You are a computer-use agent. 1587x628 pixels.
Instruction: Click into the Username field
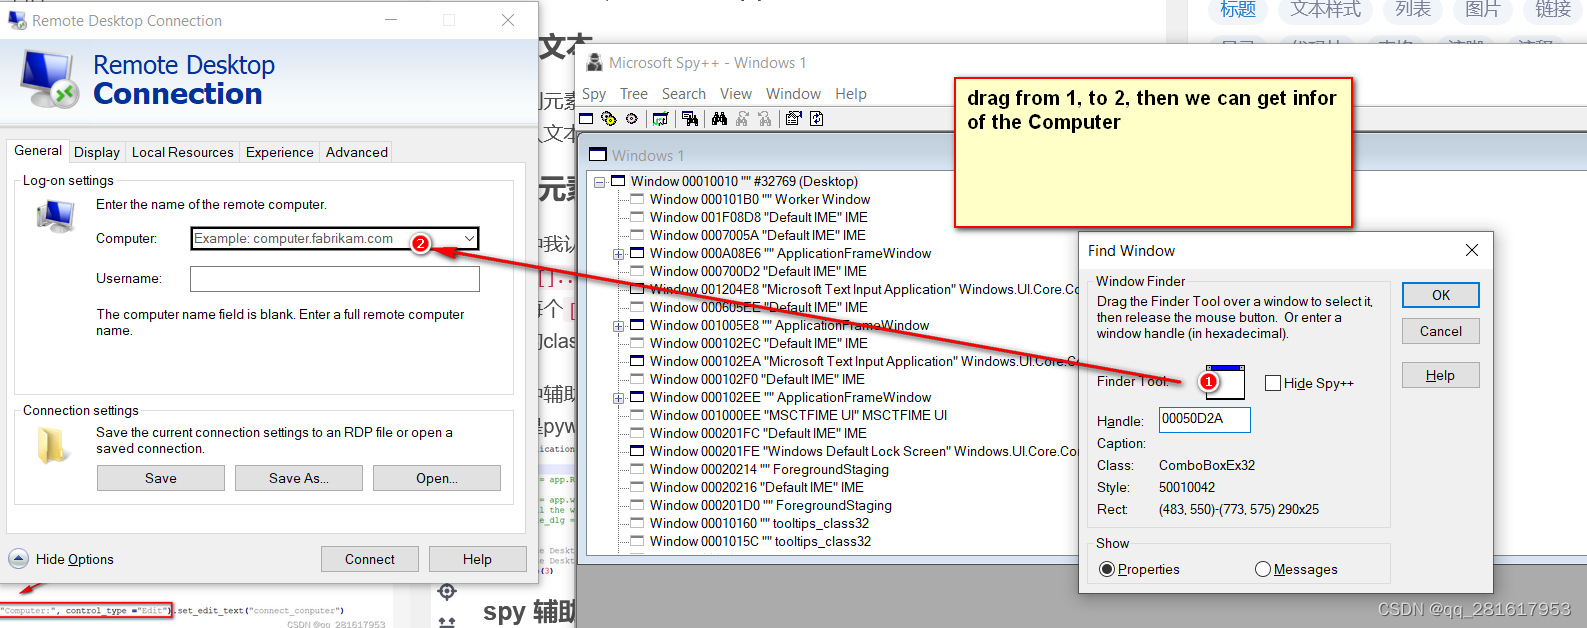tap(335, 278)
